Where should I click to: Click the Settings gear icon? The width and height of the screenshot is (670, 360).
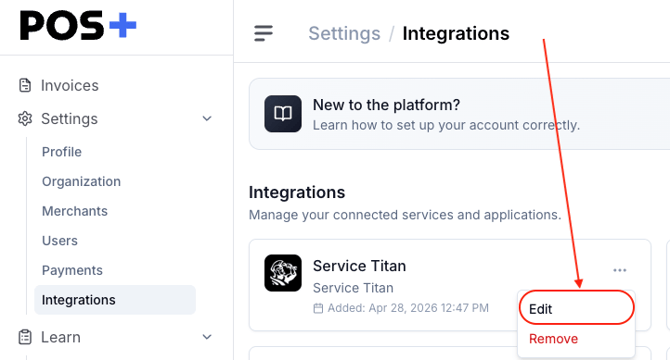pos(25,119)
